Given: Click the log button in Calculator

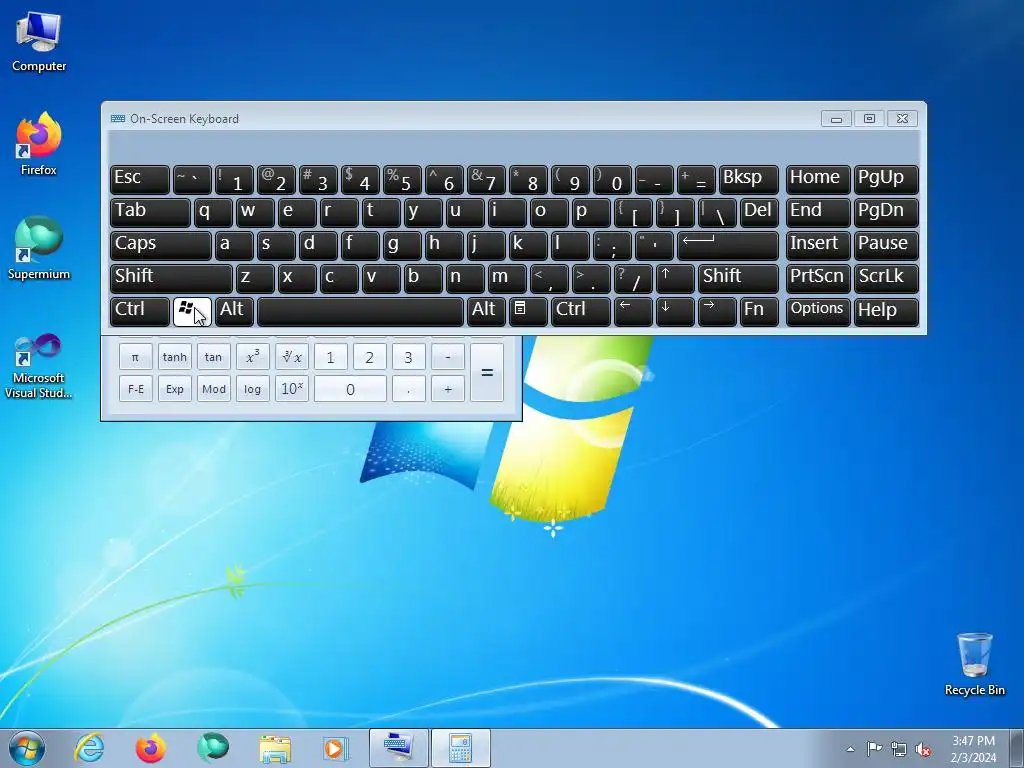Looking at the screenshot, I should [x=252, y=389].
